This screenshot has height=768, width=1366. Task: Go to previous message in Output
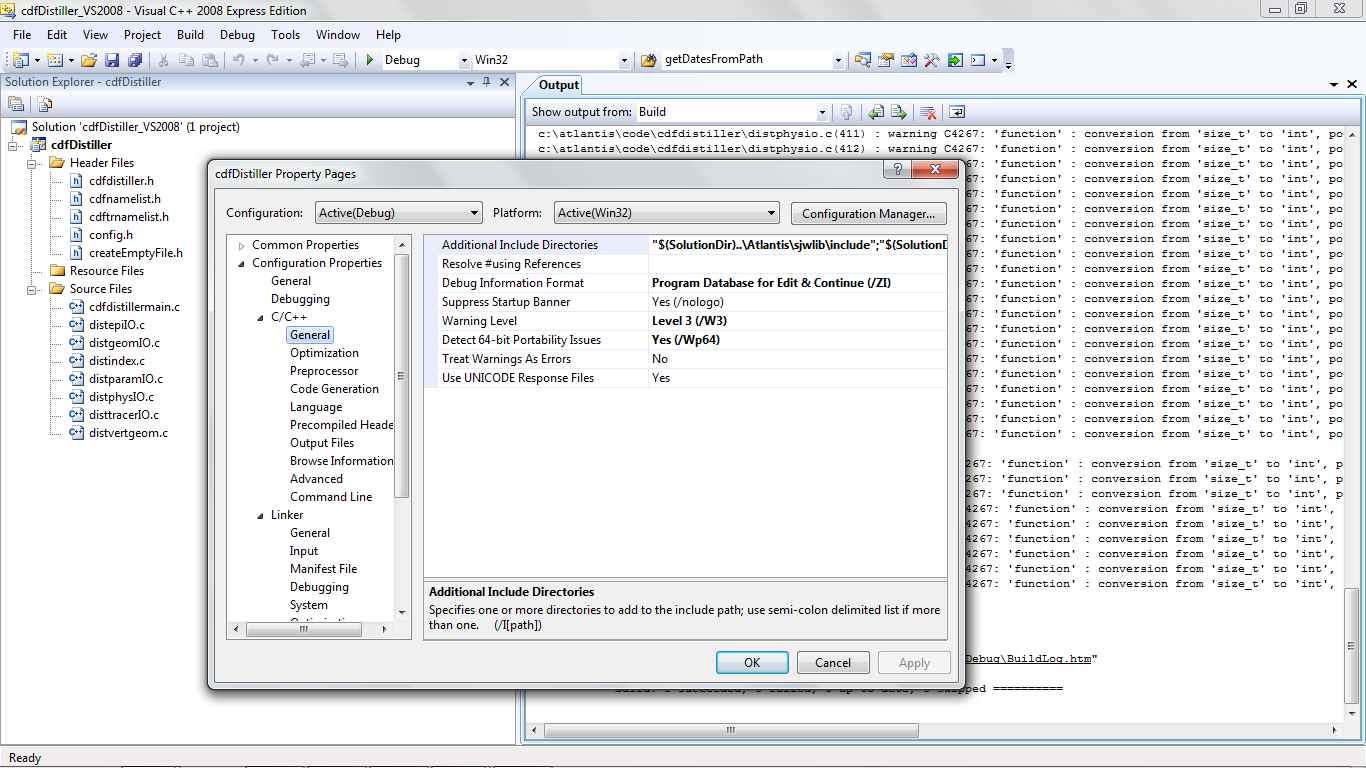pyautogui.click(x=876, y=112)
